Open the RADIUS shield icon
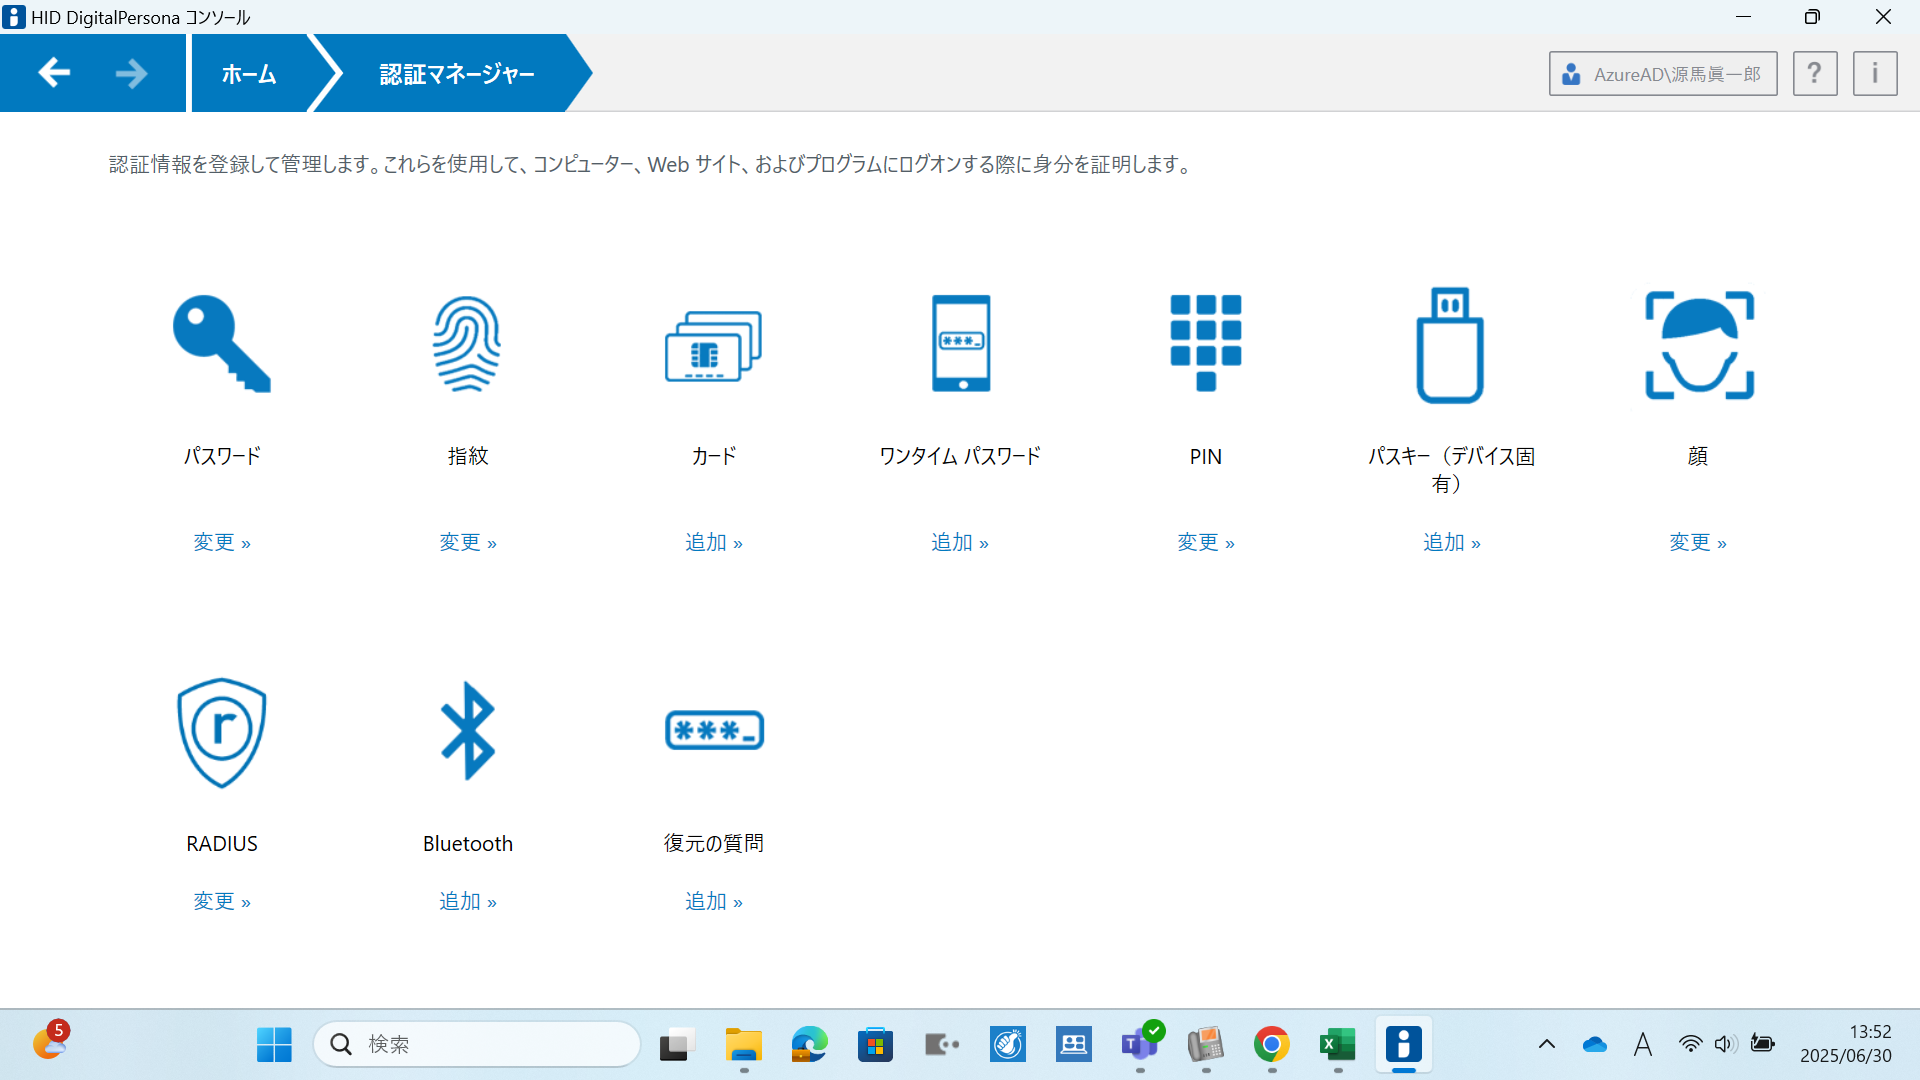Screen dimensions: 1920x1080 (x=221, y=732)
